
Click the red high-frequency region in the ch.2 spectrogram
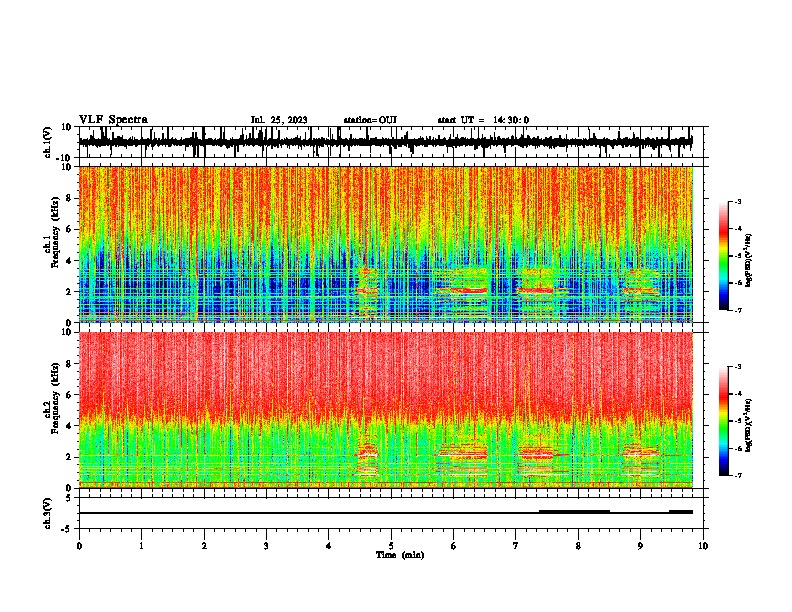pos(385,374)
